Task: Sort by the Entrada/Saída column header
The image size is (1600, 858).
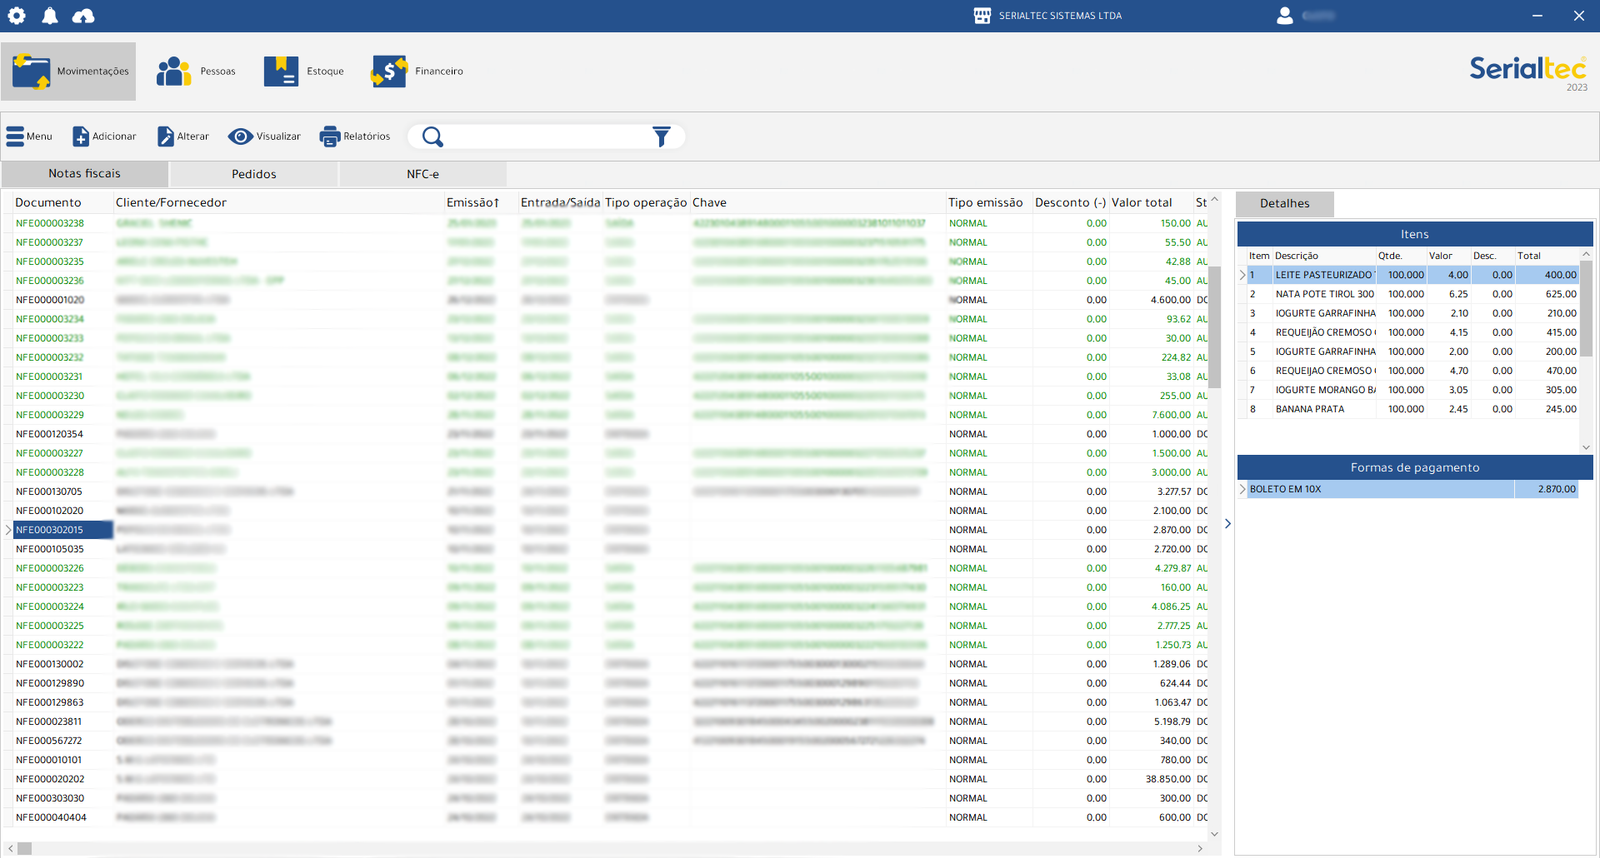Action: click(560, 202)
